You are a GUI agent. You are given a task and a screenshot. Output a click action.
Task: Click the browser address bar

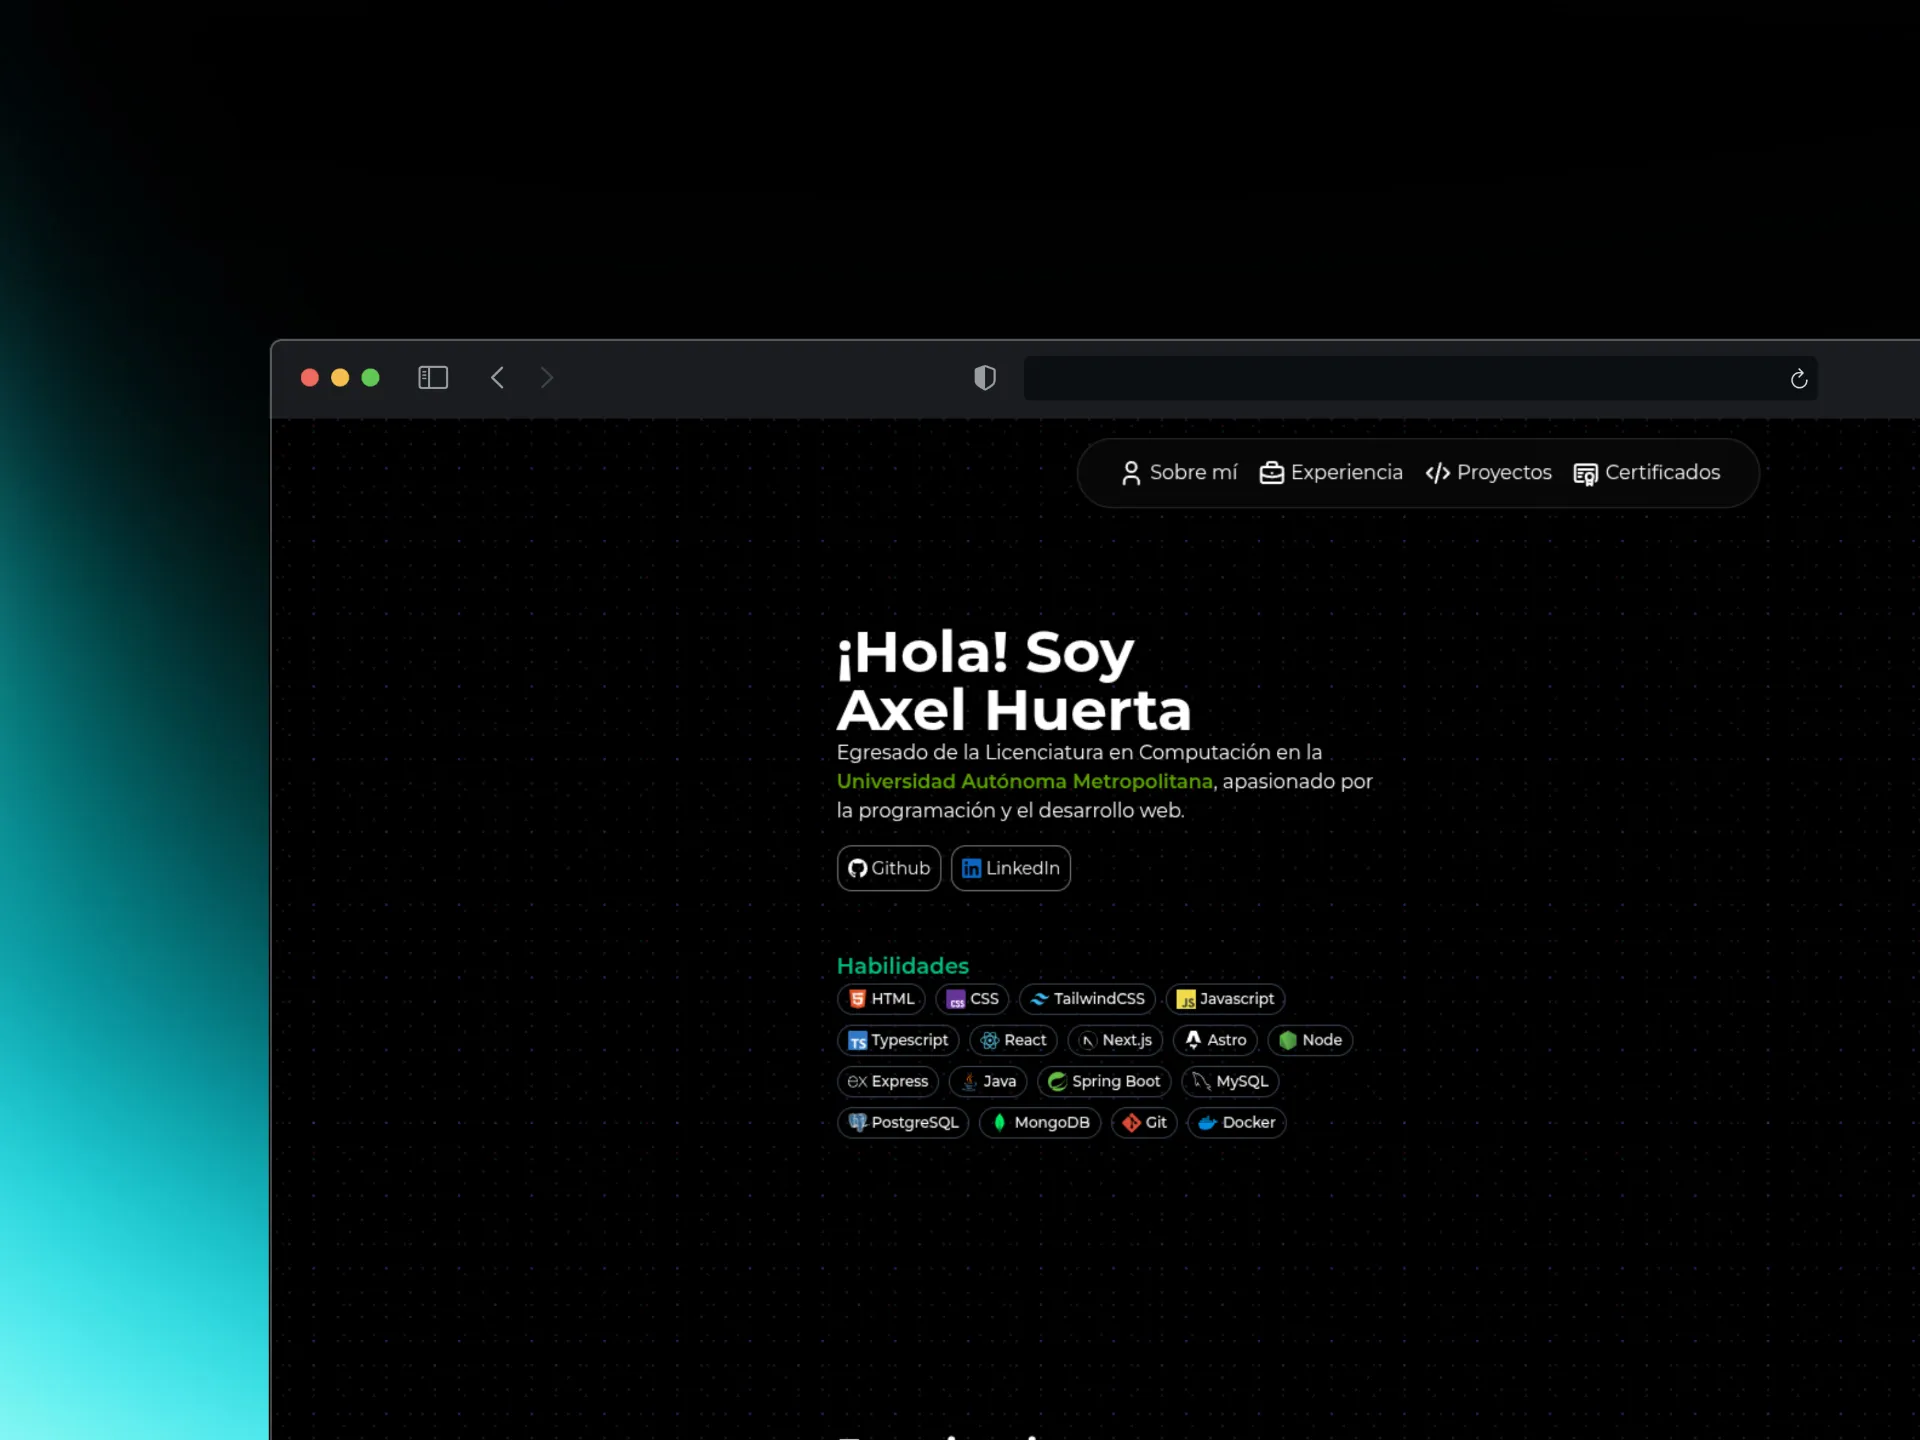click(x=1400, y=379)
